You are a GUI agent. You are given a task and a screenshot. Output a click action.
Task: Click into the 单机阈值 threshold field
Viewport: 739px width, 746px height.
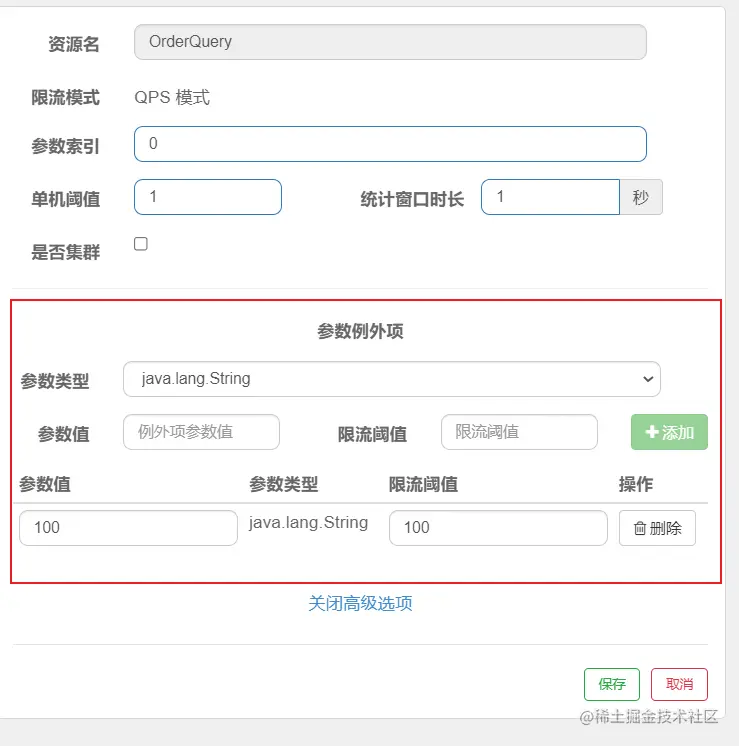(x=208, y=197)
